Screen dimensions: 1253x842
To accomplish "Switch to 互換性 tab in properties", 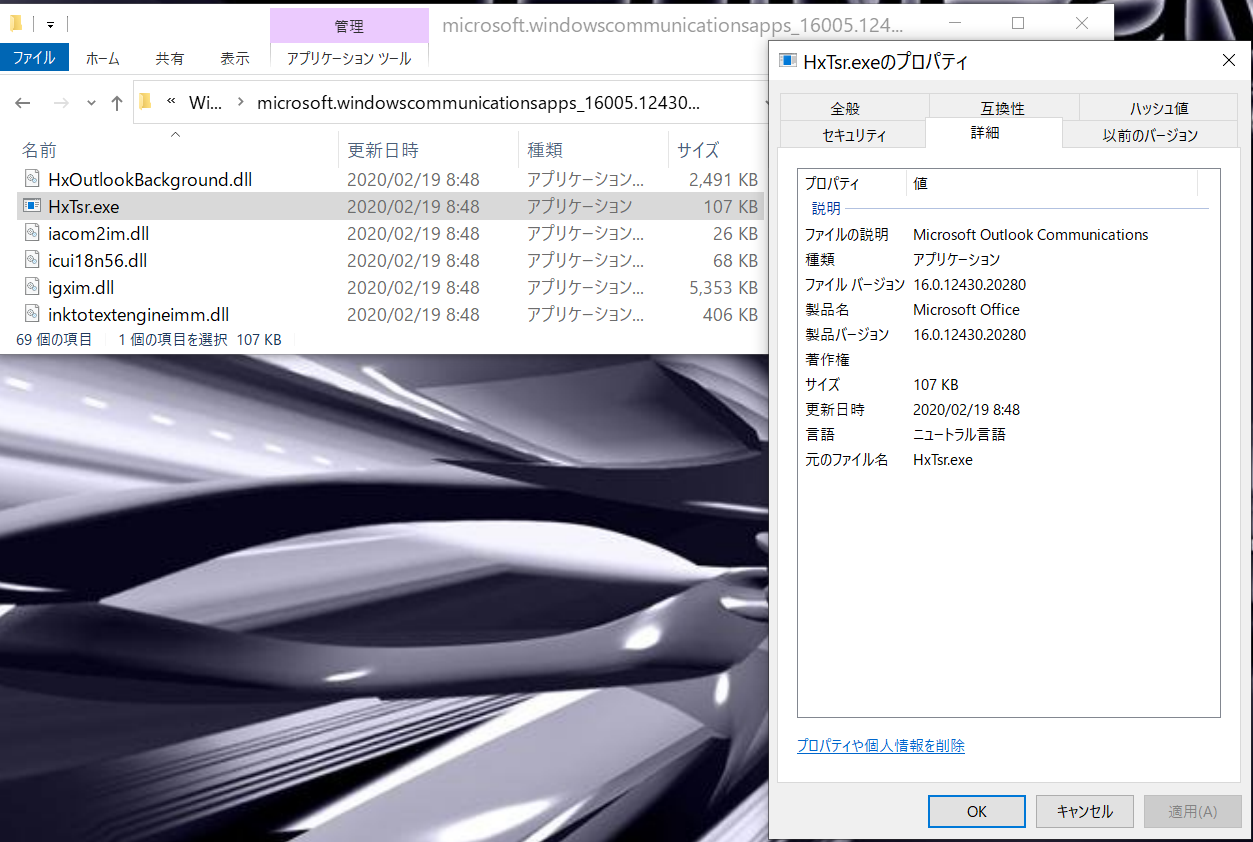I will (1003, 108).
